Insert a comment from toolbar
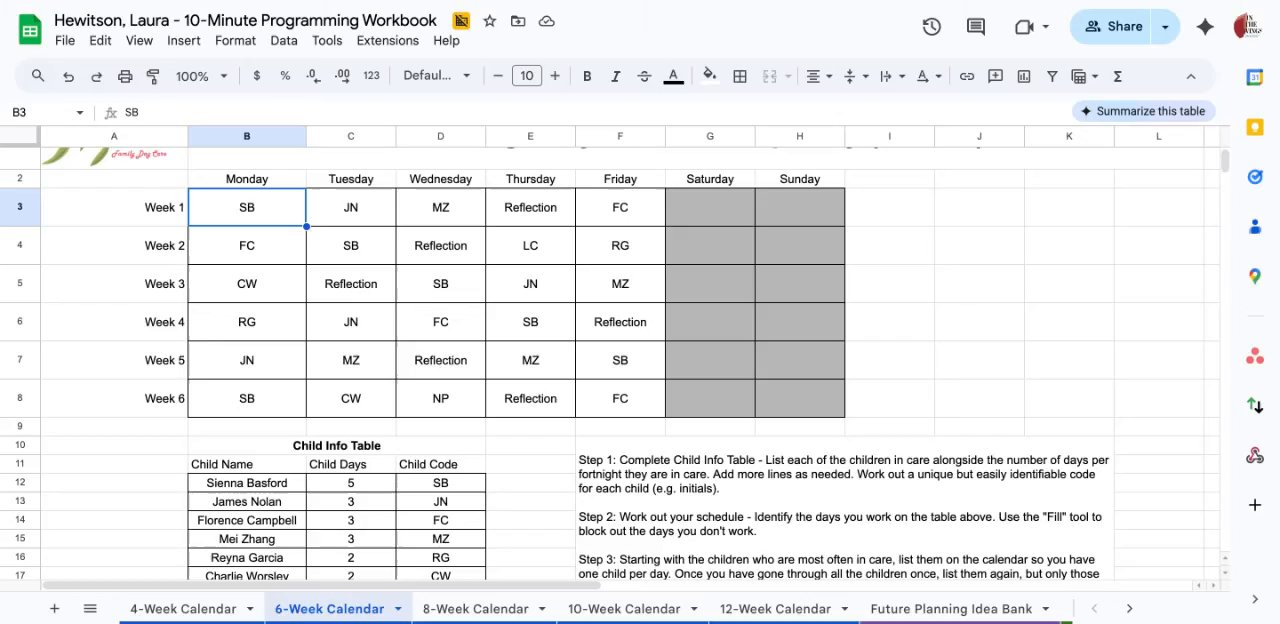Image resolution: width=1280 pixels, height=624 pixels. (x=995, y=76)
